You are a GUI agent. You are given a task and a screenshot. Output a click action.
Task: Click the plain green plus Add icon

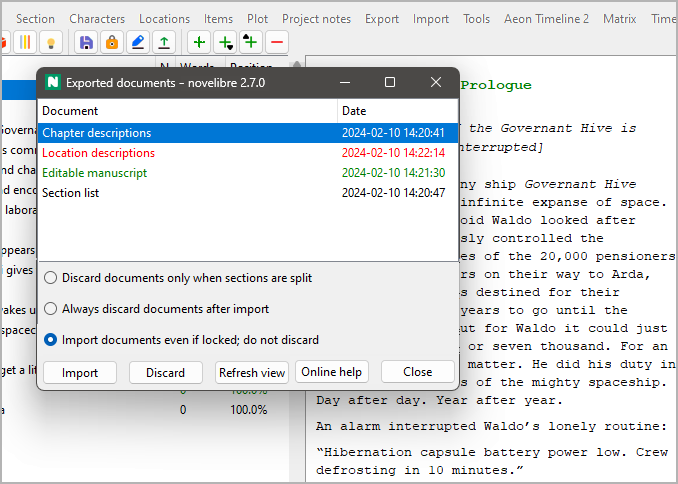199,42
